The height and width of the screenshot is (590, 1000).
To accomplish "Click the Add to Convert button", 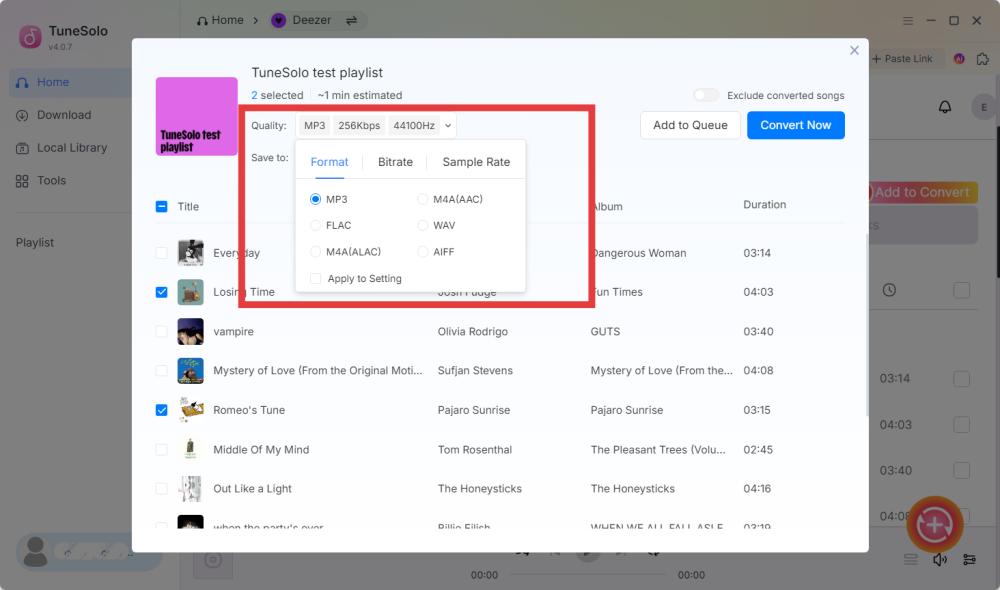I will tap(922, 192).
